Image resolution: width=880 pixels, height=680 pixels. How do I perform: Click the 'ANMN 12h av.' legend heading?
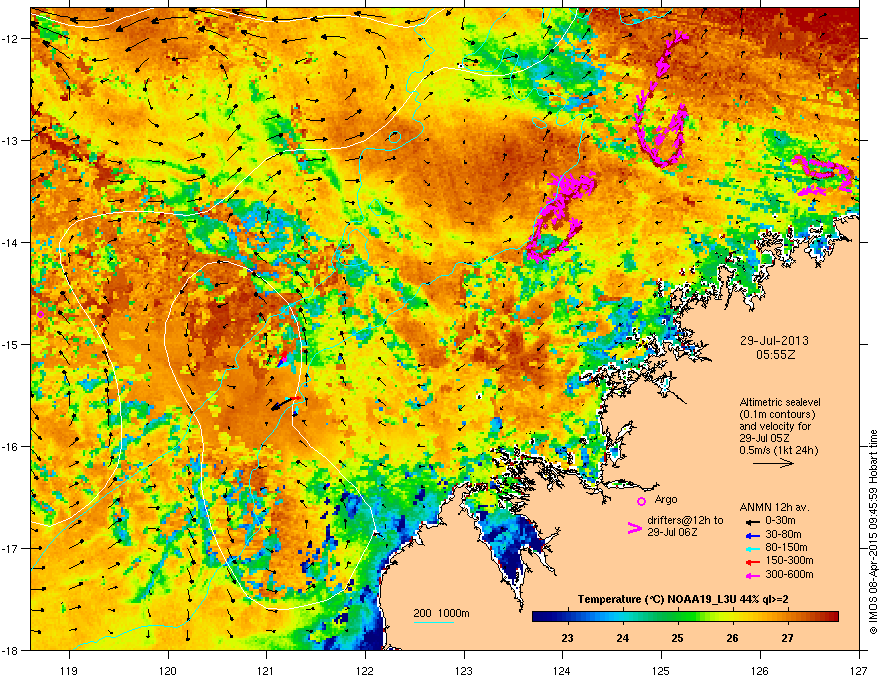774,507
